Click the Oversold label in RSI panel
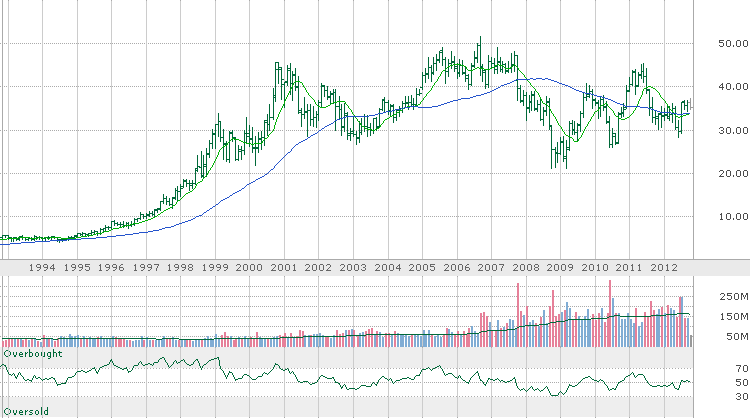 [x=26, y=412]
